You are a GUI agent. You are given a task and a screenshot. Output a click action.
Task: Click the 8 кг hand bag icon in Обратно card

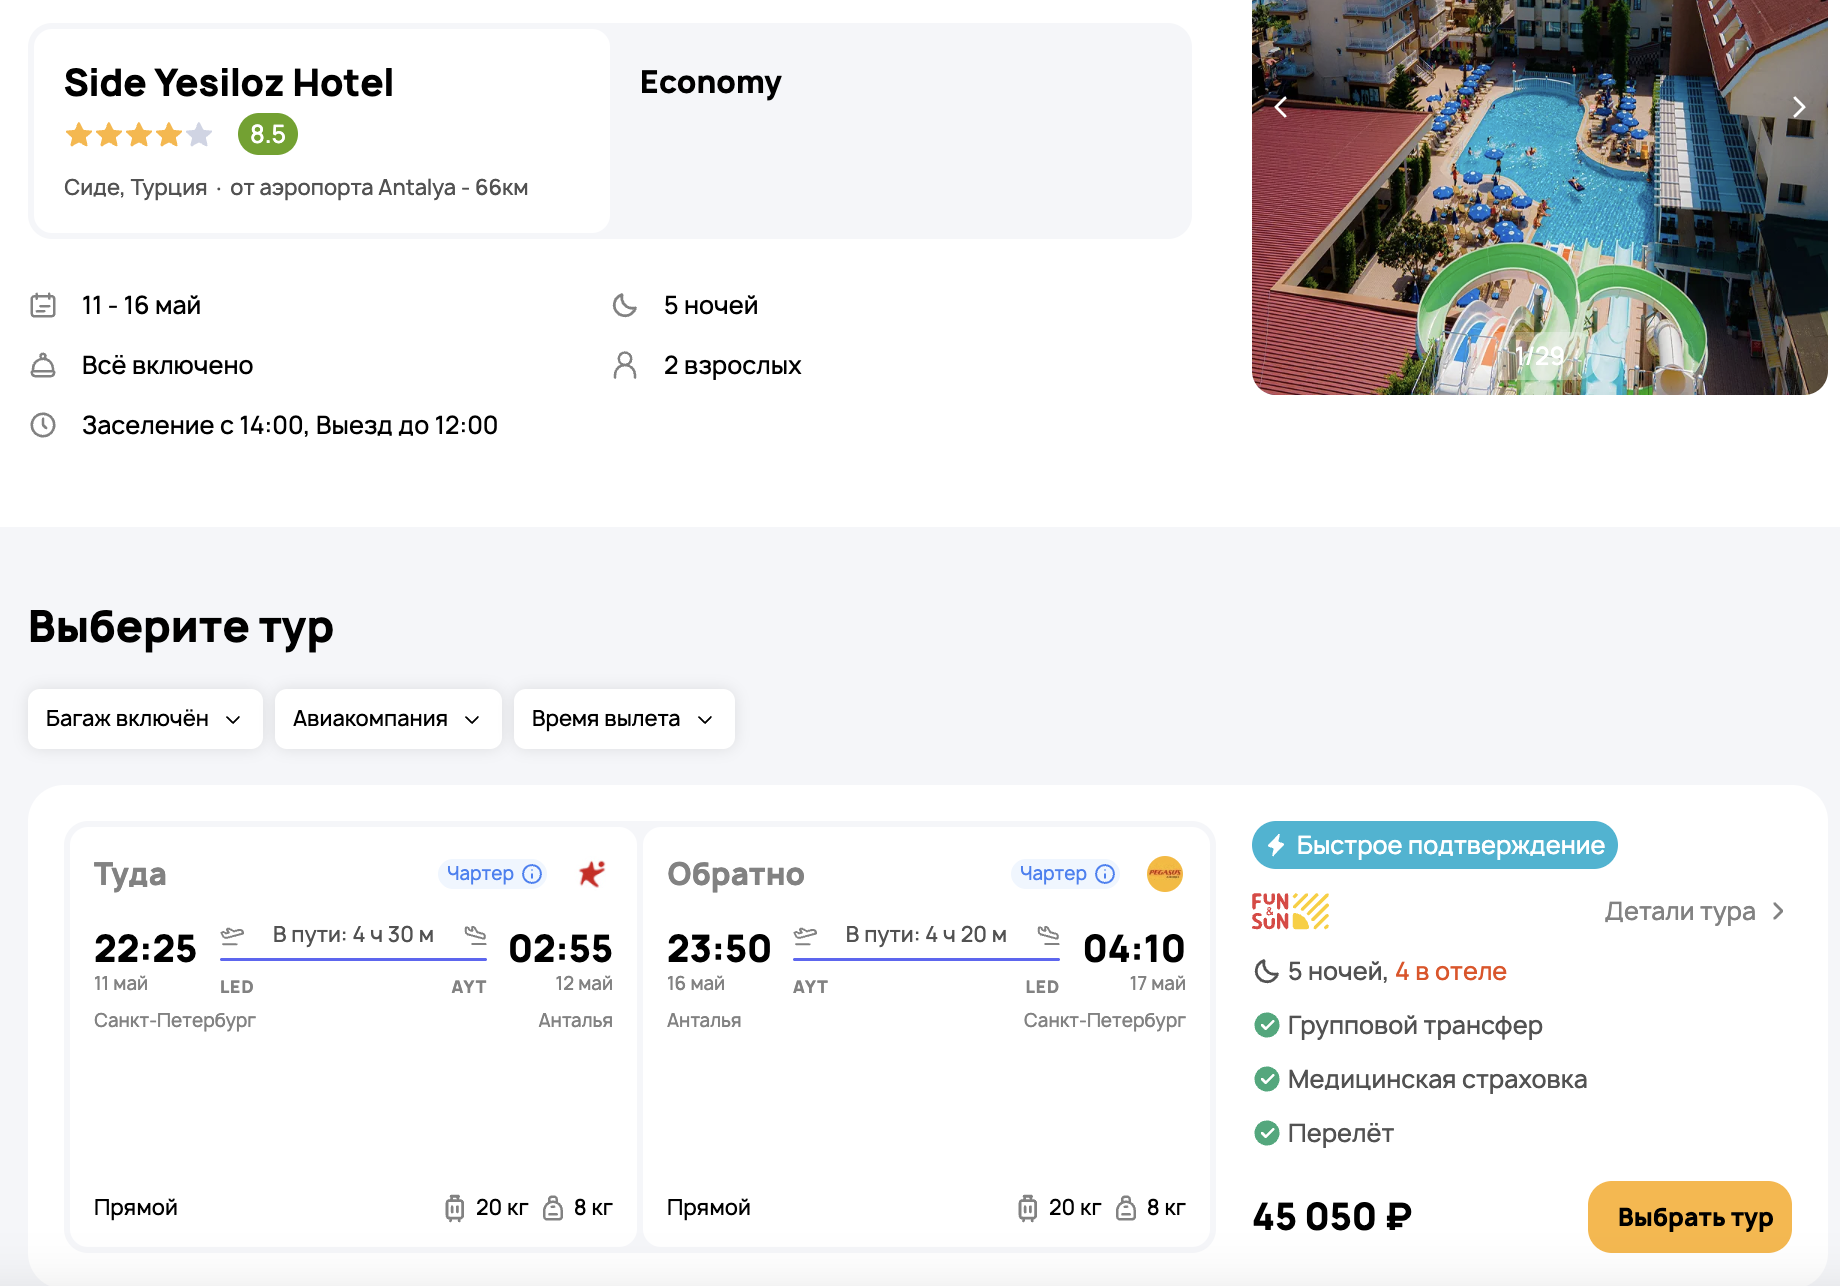(x=1126, y=1208)
